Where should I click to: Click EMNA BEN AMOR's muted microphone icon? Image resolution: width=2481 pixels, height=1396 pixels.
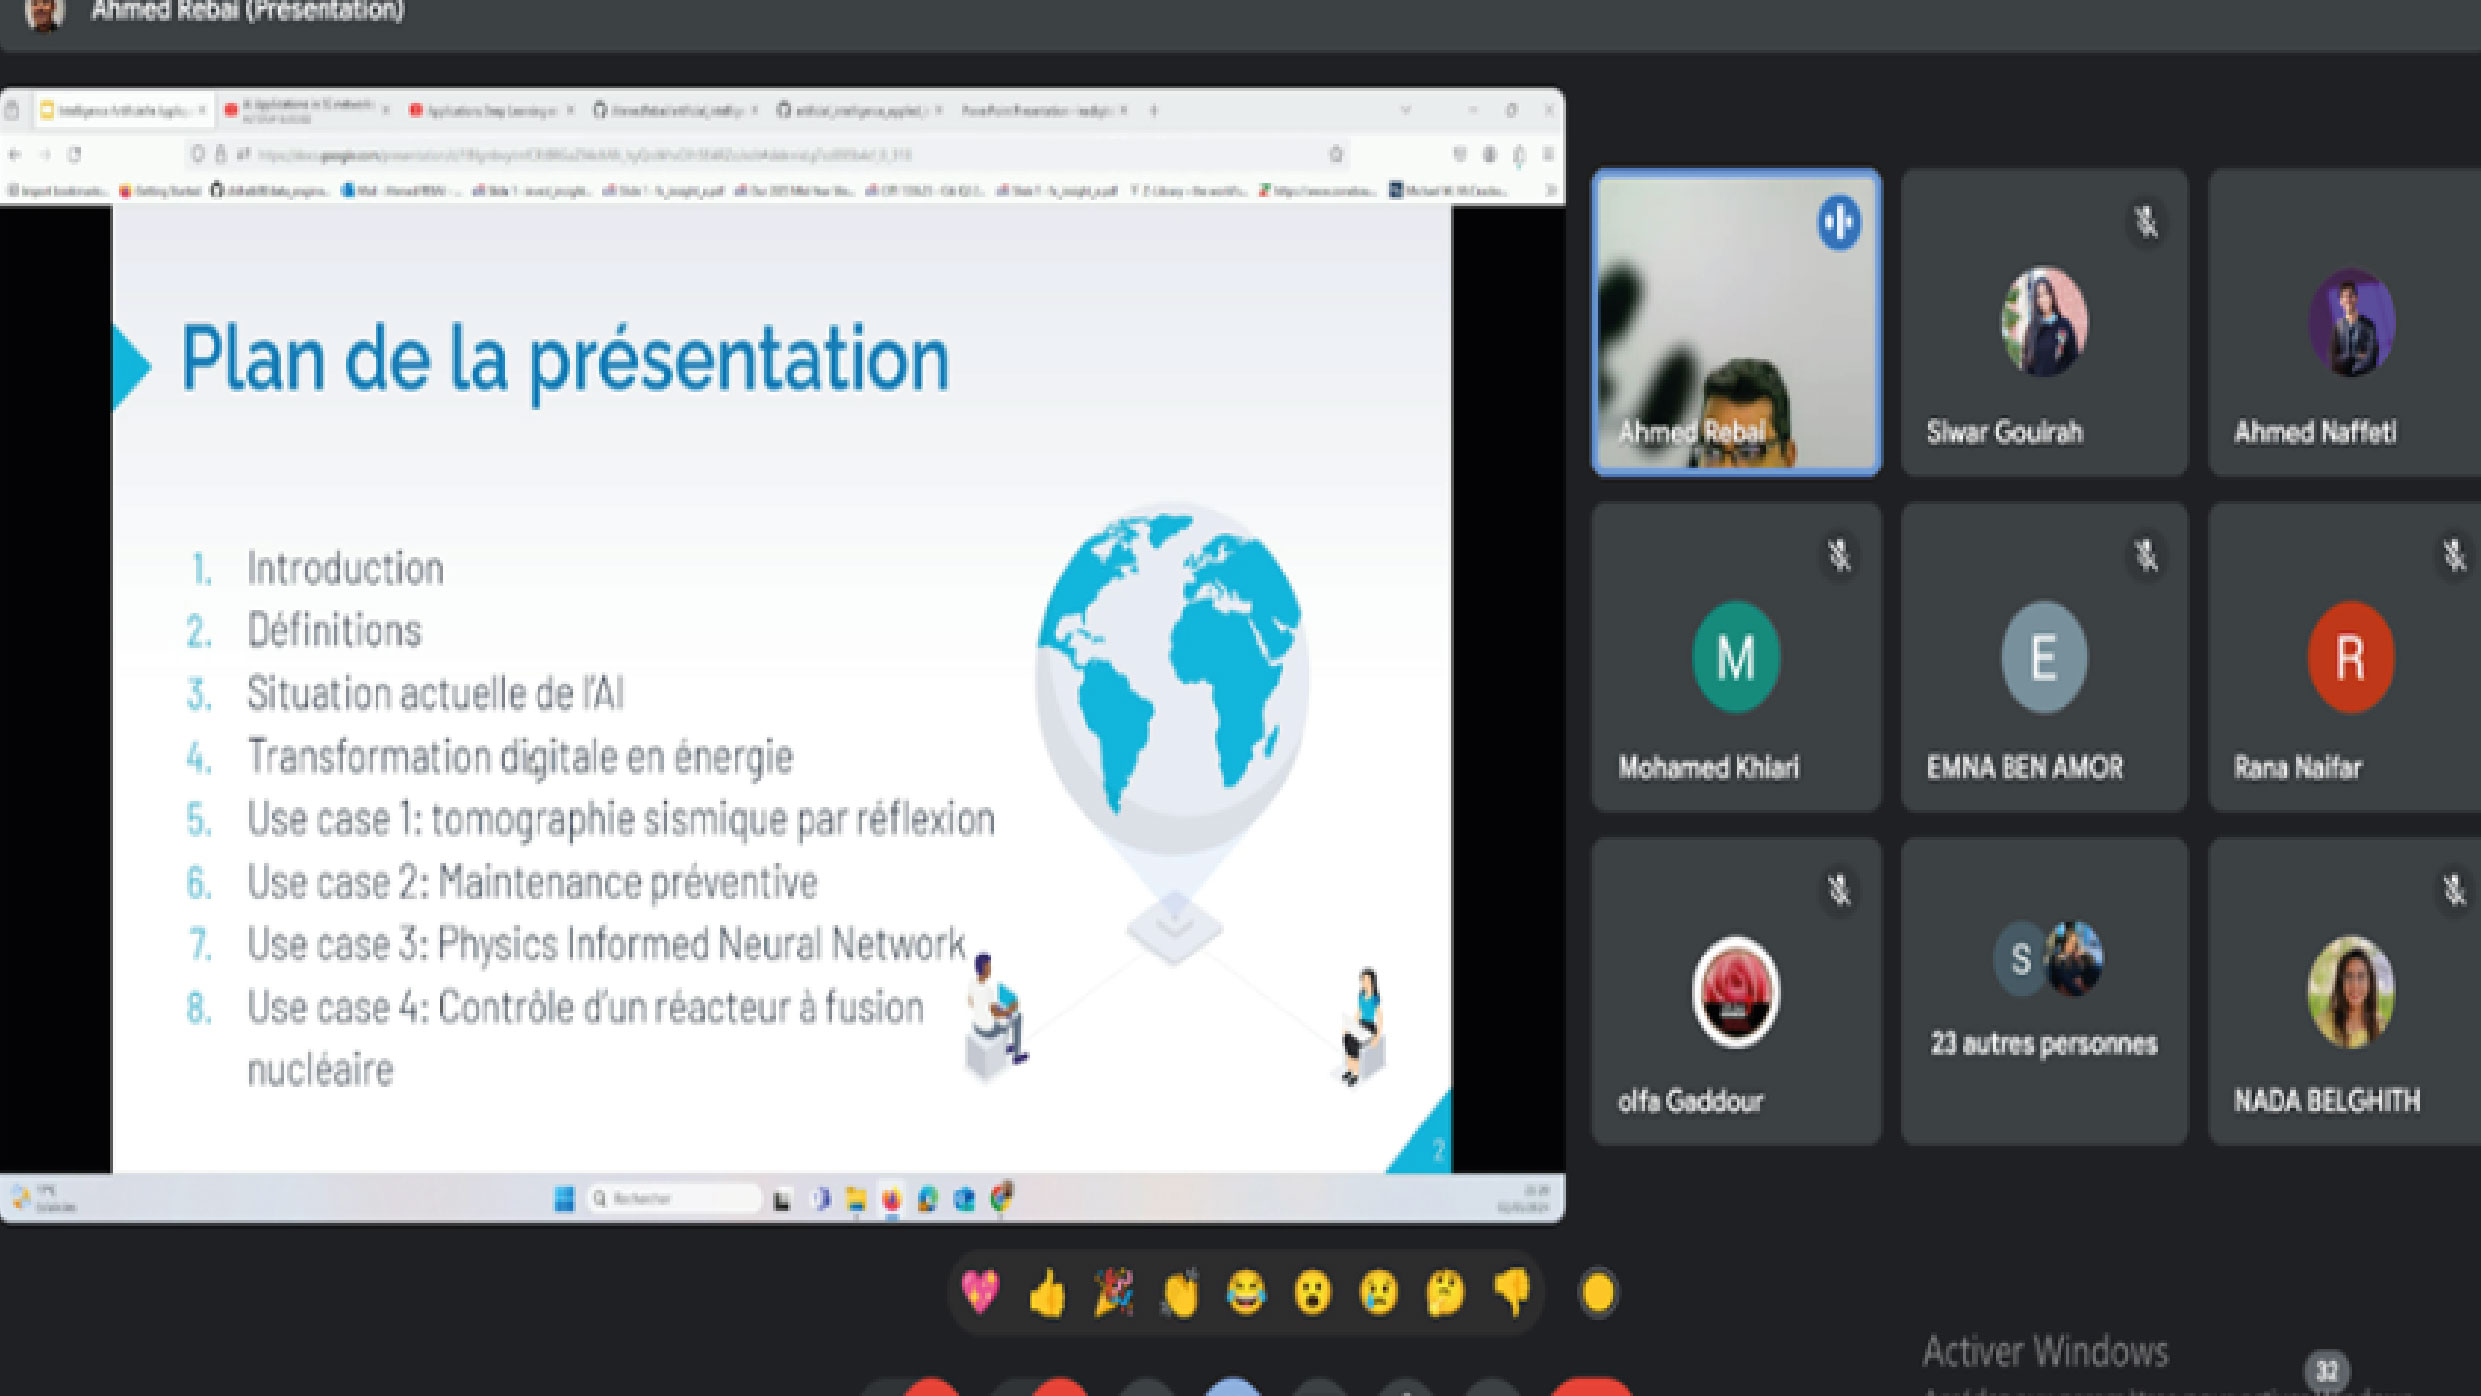pos(2146,555)
